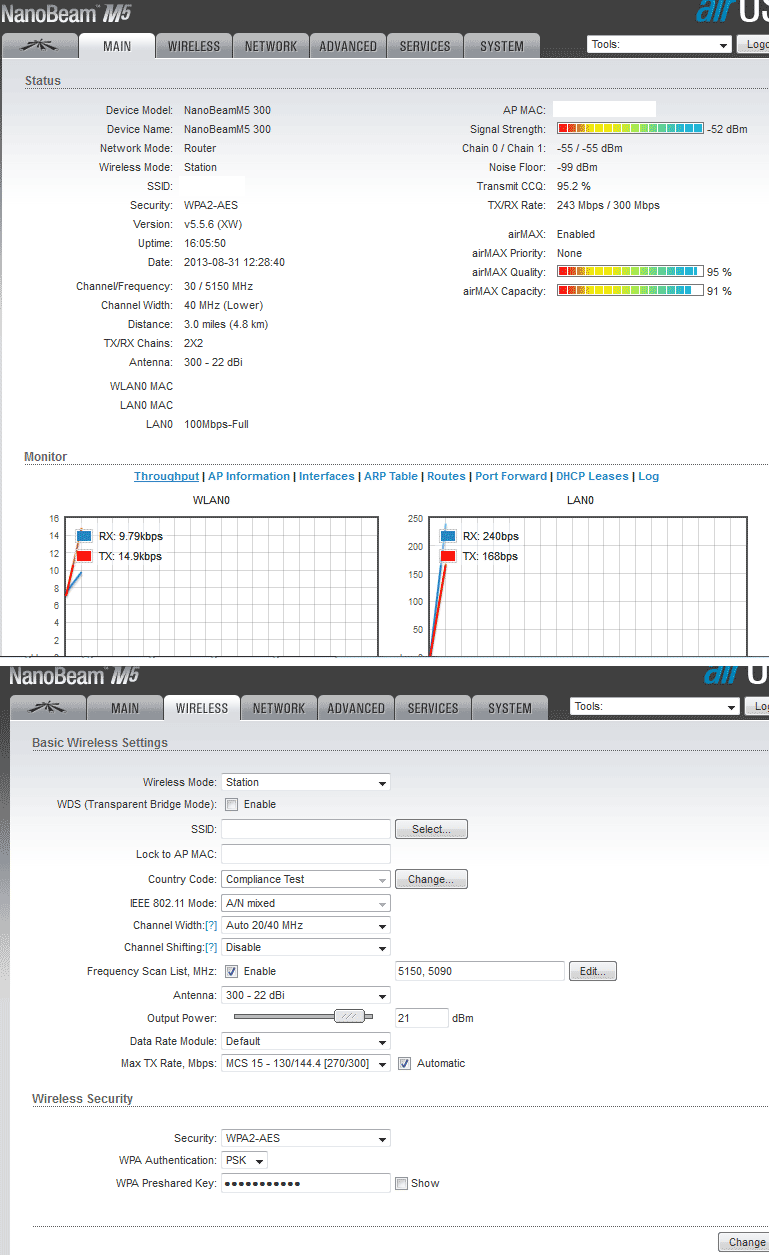Open the Channel Shifting [?] help icon
Image resolution: width=769 pixels, height=1255 pixels.
211,948
